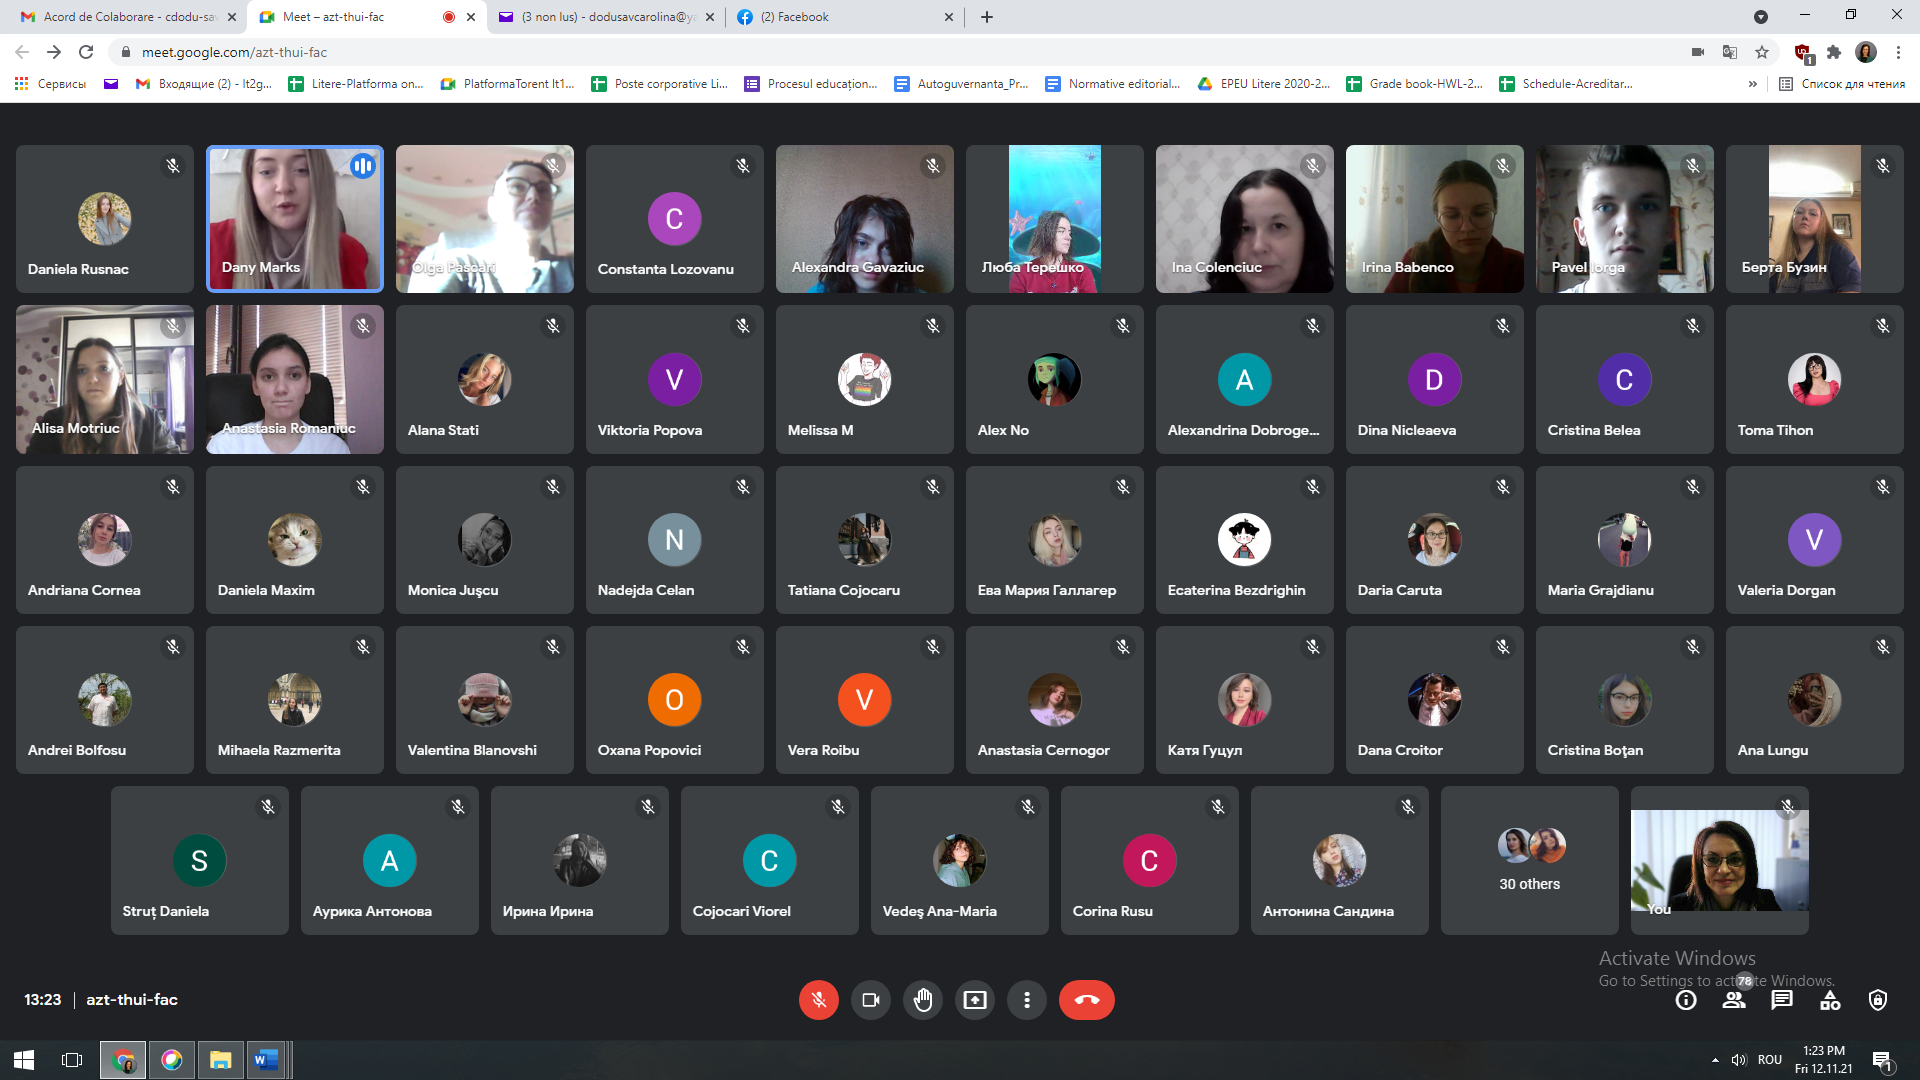The image size is (1920, 1080).
Task: Click the raise hand icon
Action: point(923,1000)
